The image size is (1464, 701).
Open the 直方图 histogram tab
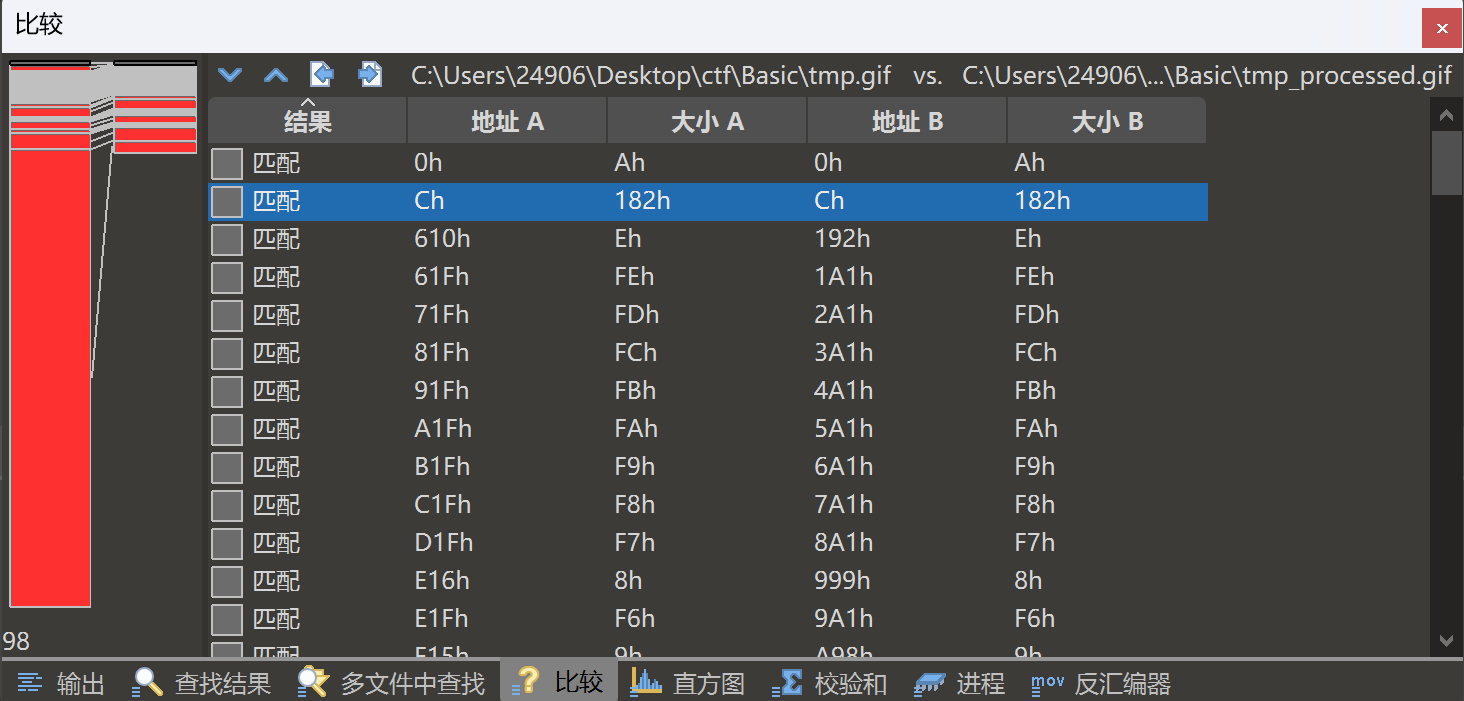coord(688,683)
